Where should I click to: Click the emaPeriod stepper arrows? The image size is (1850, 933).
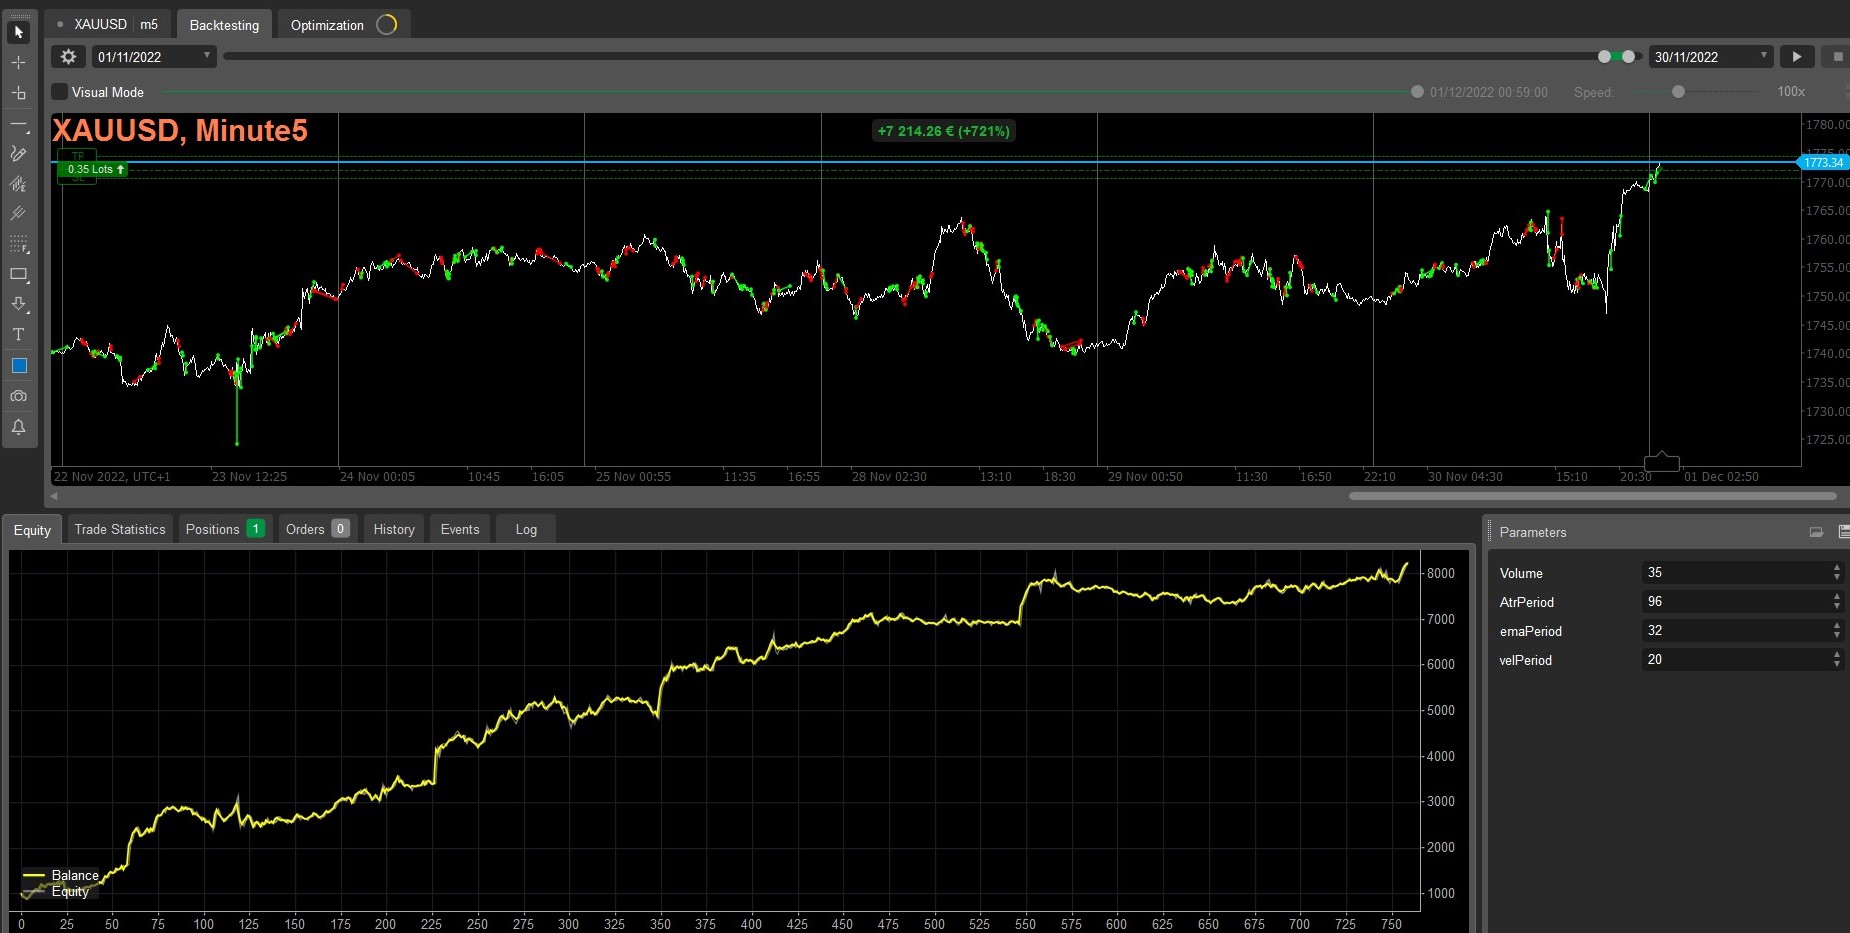point(1836,630)
